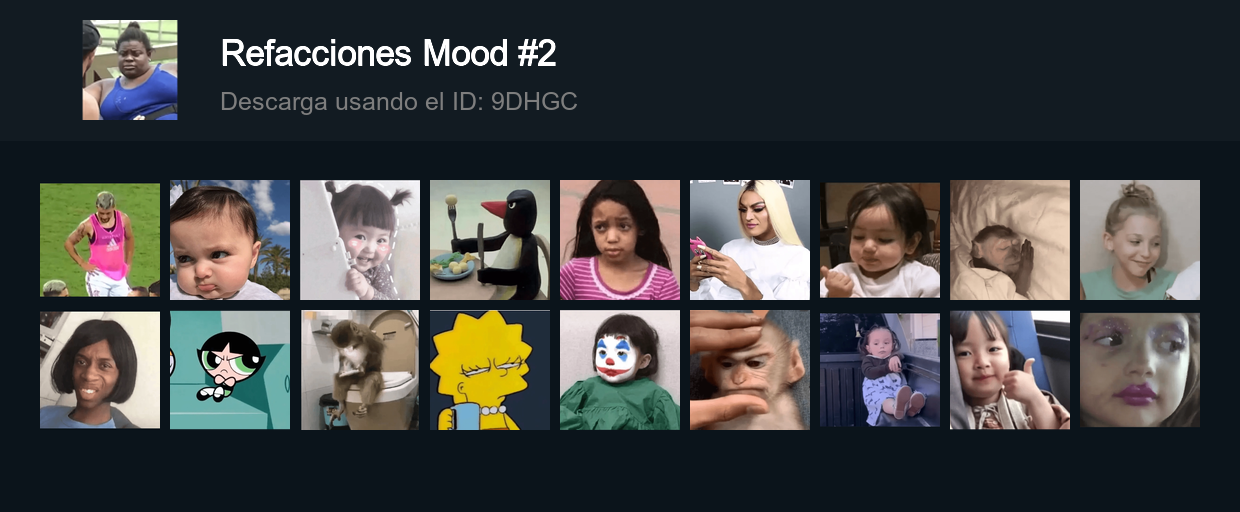Select the grumpy baby with palm trees sticker
Viewport: 1240px width, 512px height.
click(230, 240)
